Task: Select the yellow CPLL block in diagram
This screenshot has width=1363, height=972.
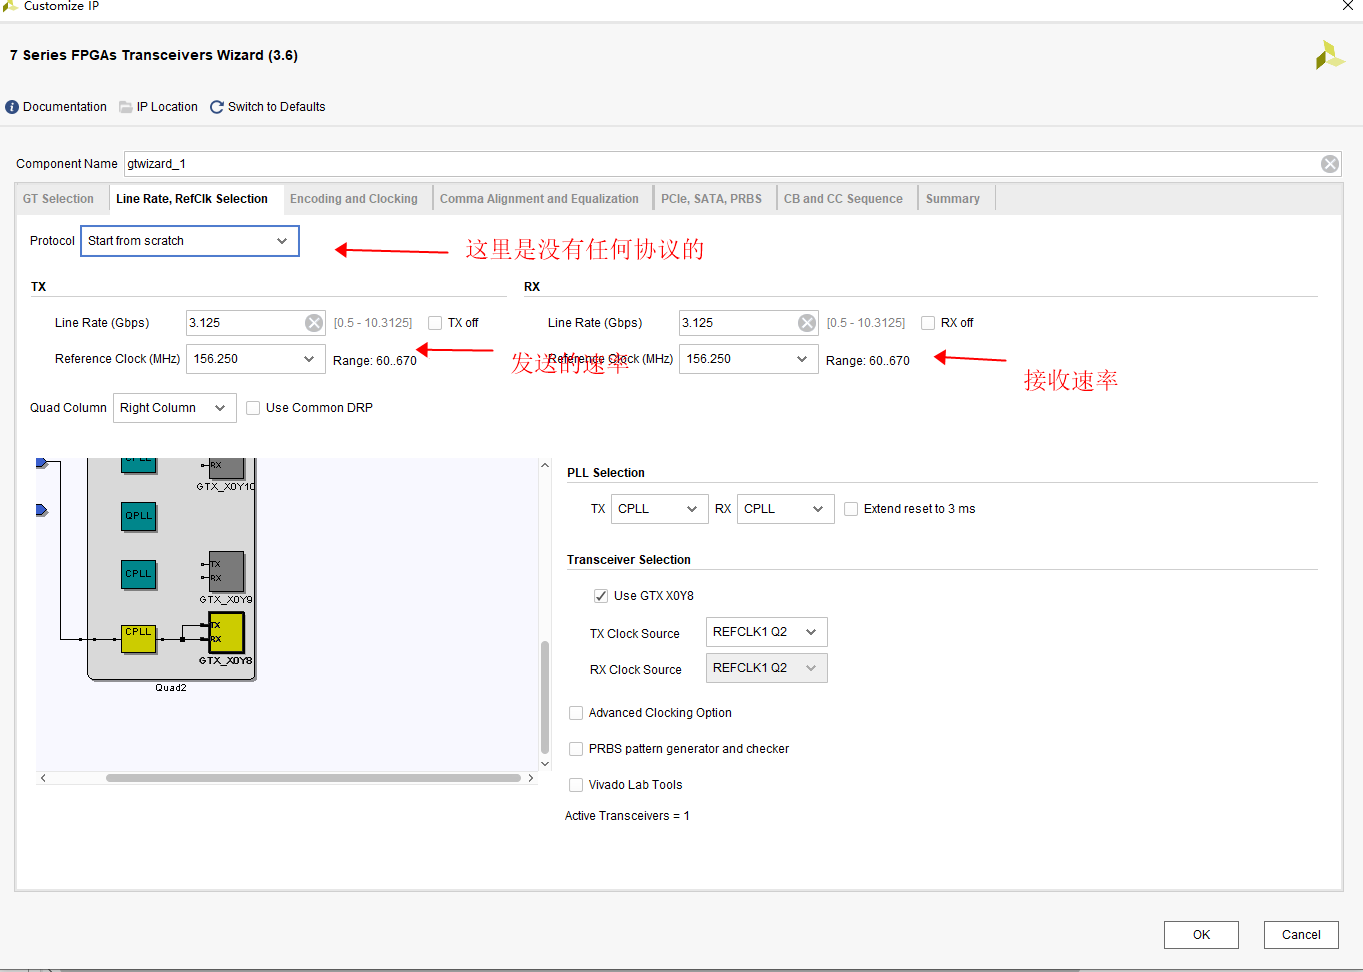Action: [139, 639]
